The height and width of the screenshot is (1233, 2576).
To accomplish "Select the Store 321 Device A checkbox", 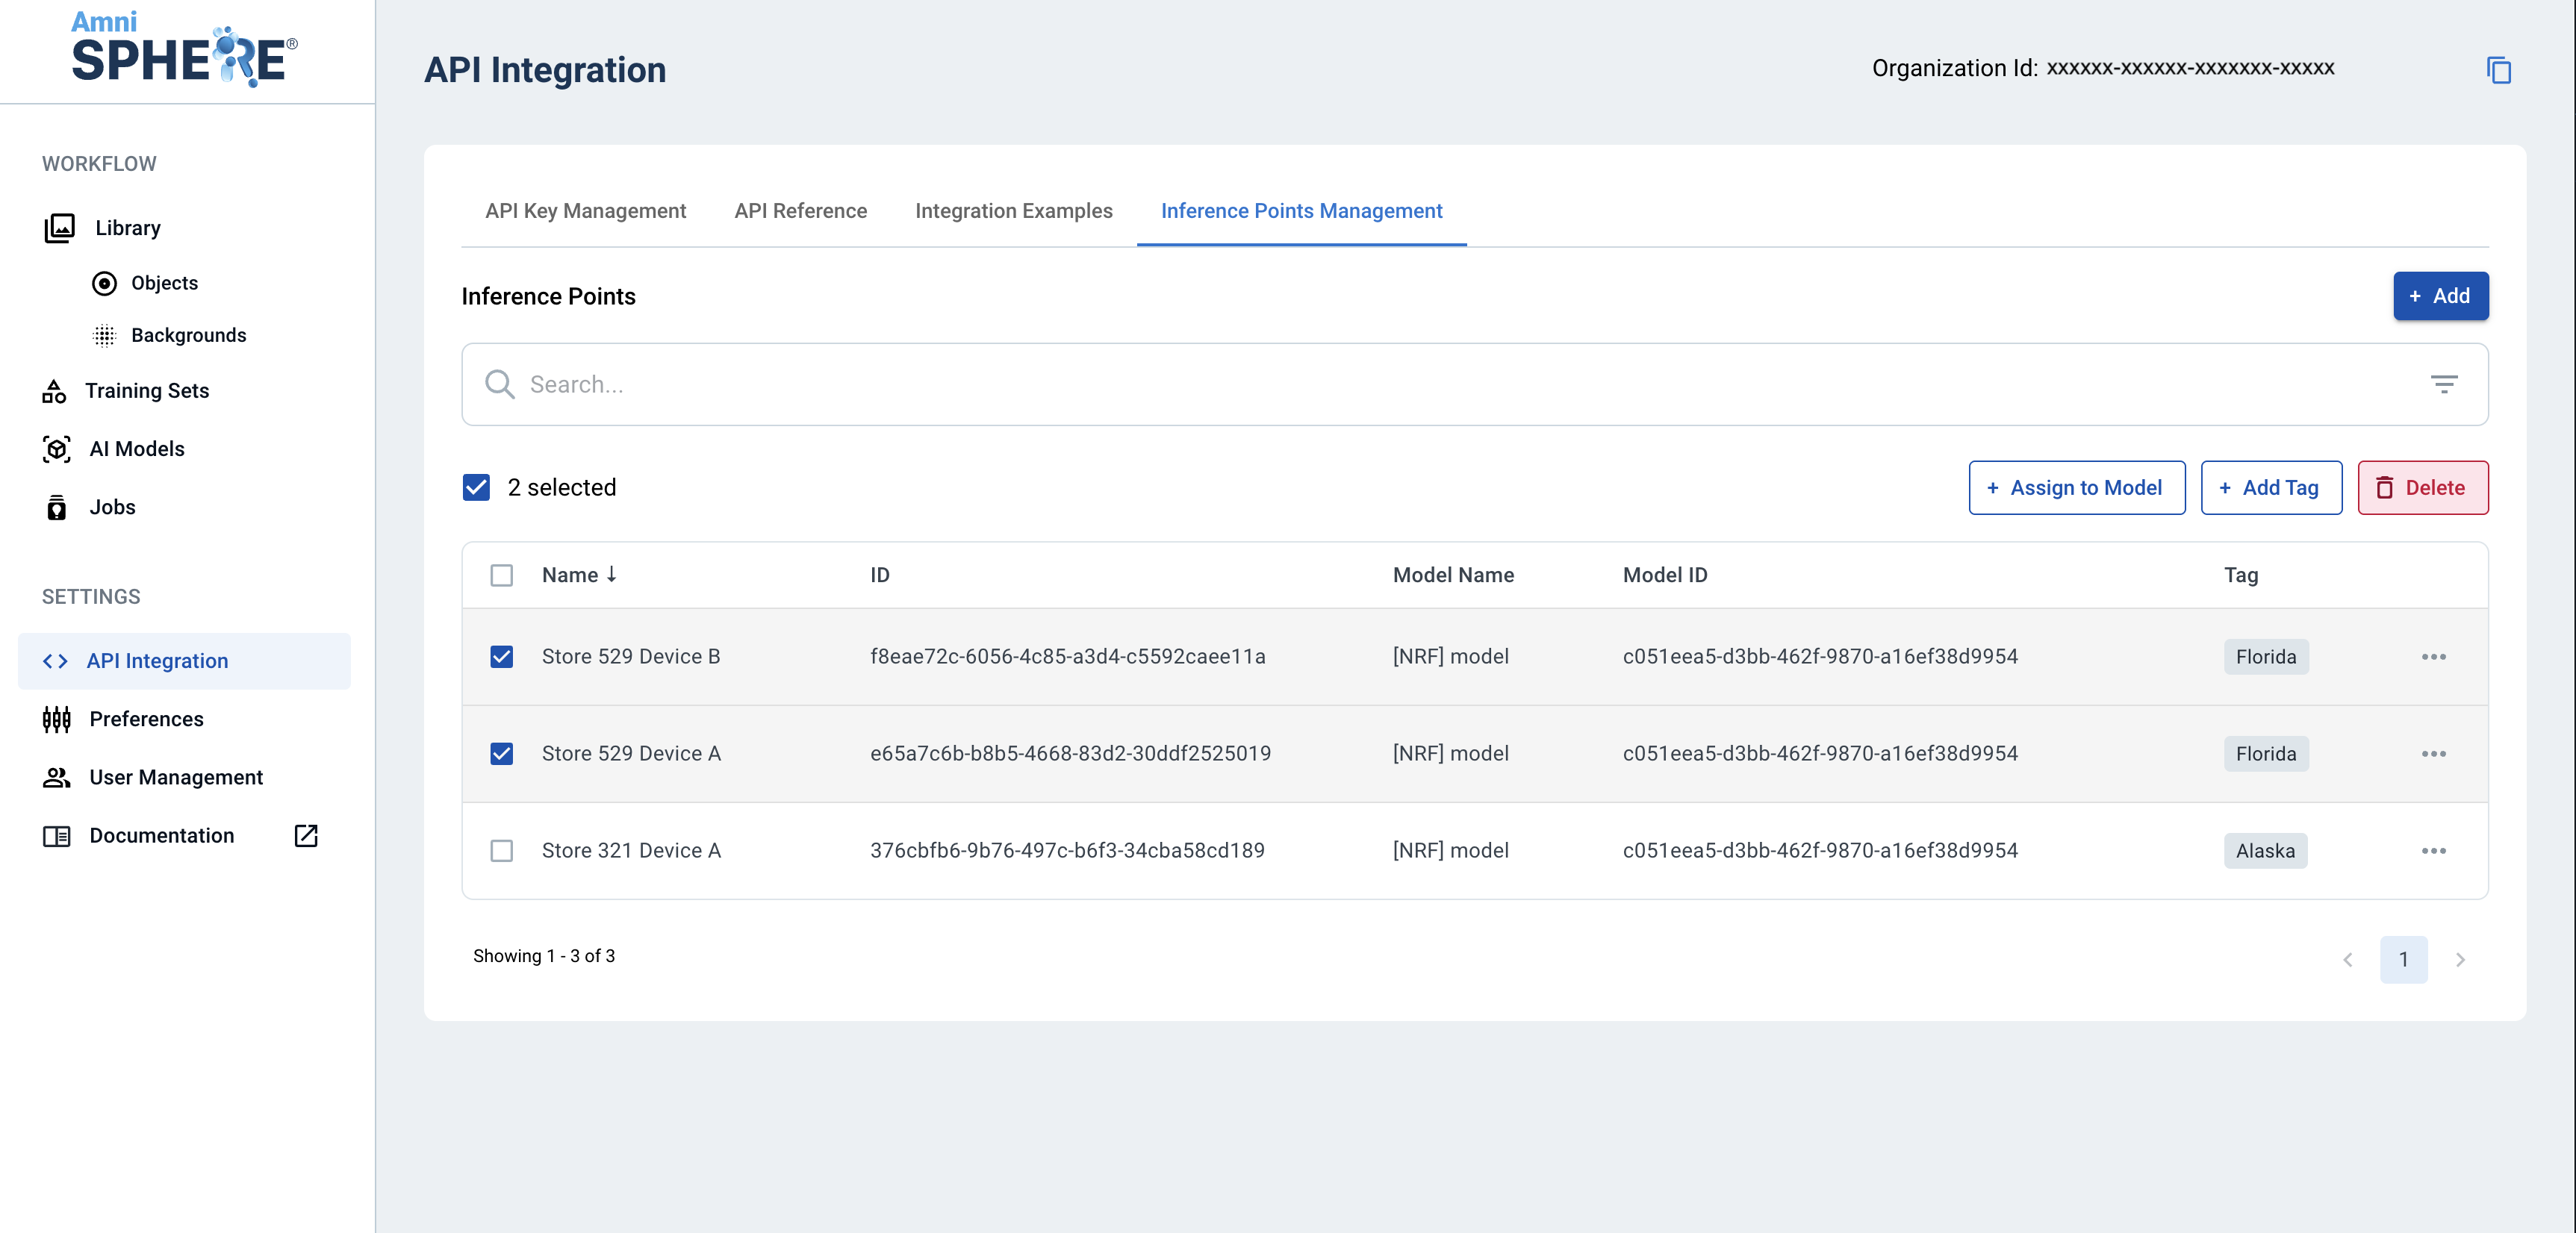I will tap(501, 851).
